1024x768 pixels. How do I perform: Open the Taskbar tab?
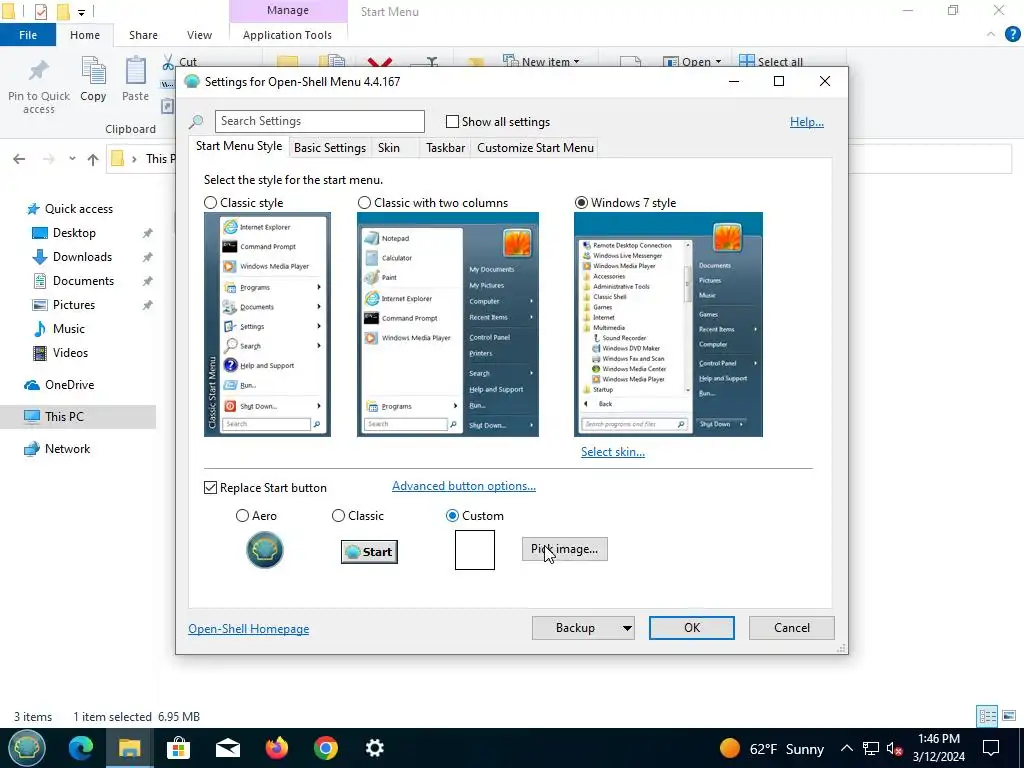click(x=445, y=148)
